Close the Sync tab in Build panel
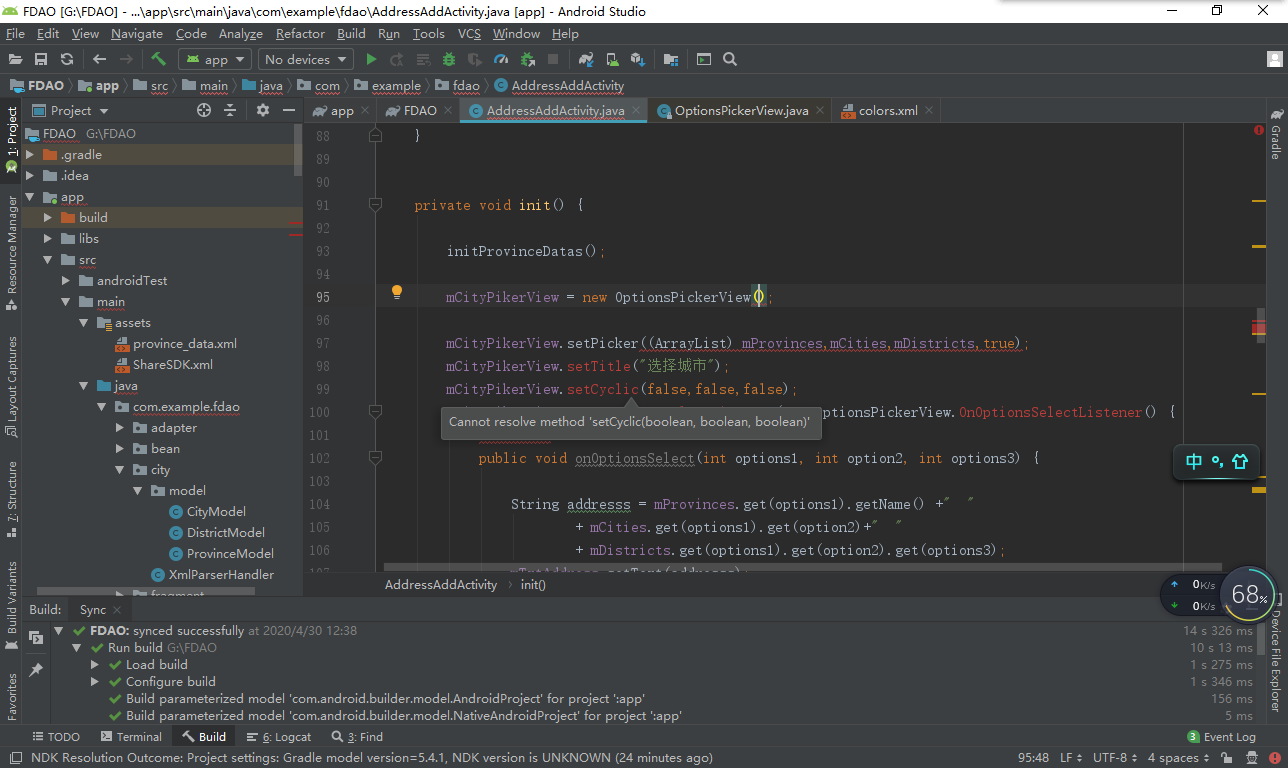The image size is (1288, 768). (x=118, y=610)
